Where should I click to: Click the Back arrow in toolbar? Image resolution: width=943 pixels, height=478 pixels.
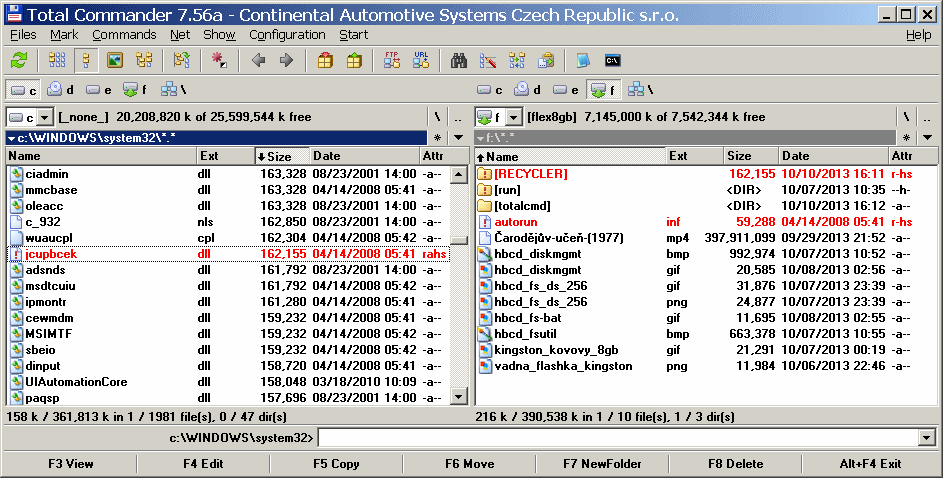coord(258,60)
